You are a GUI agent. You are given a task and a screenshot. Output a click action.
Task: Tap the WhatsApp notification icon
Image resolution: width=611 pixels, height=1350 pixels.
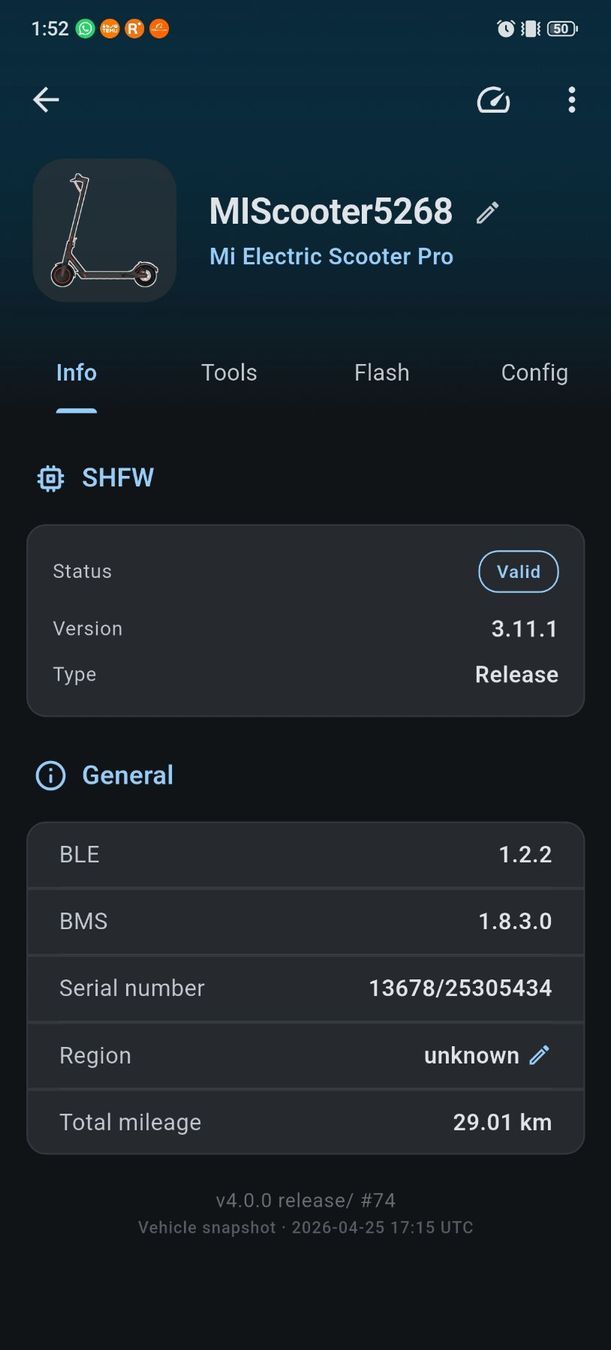[86, 29]
